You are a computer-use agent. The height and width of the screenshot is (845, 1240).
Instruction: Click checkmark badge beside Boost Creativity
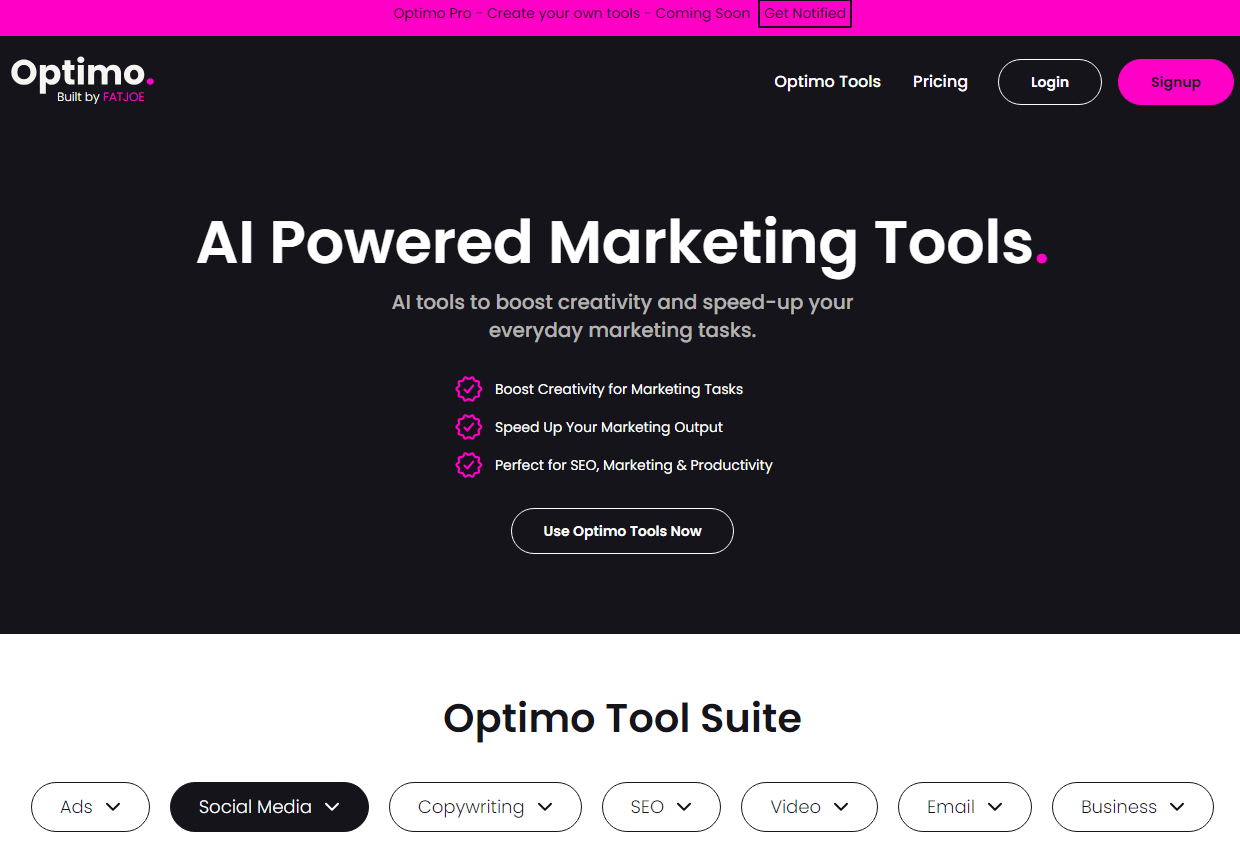click(x=468, y=389)
